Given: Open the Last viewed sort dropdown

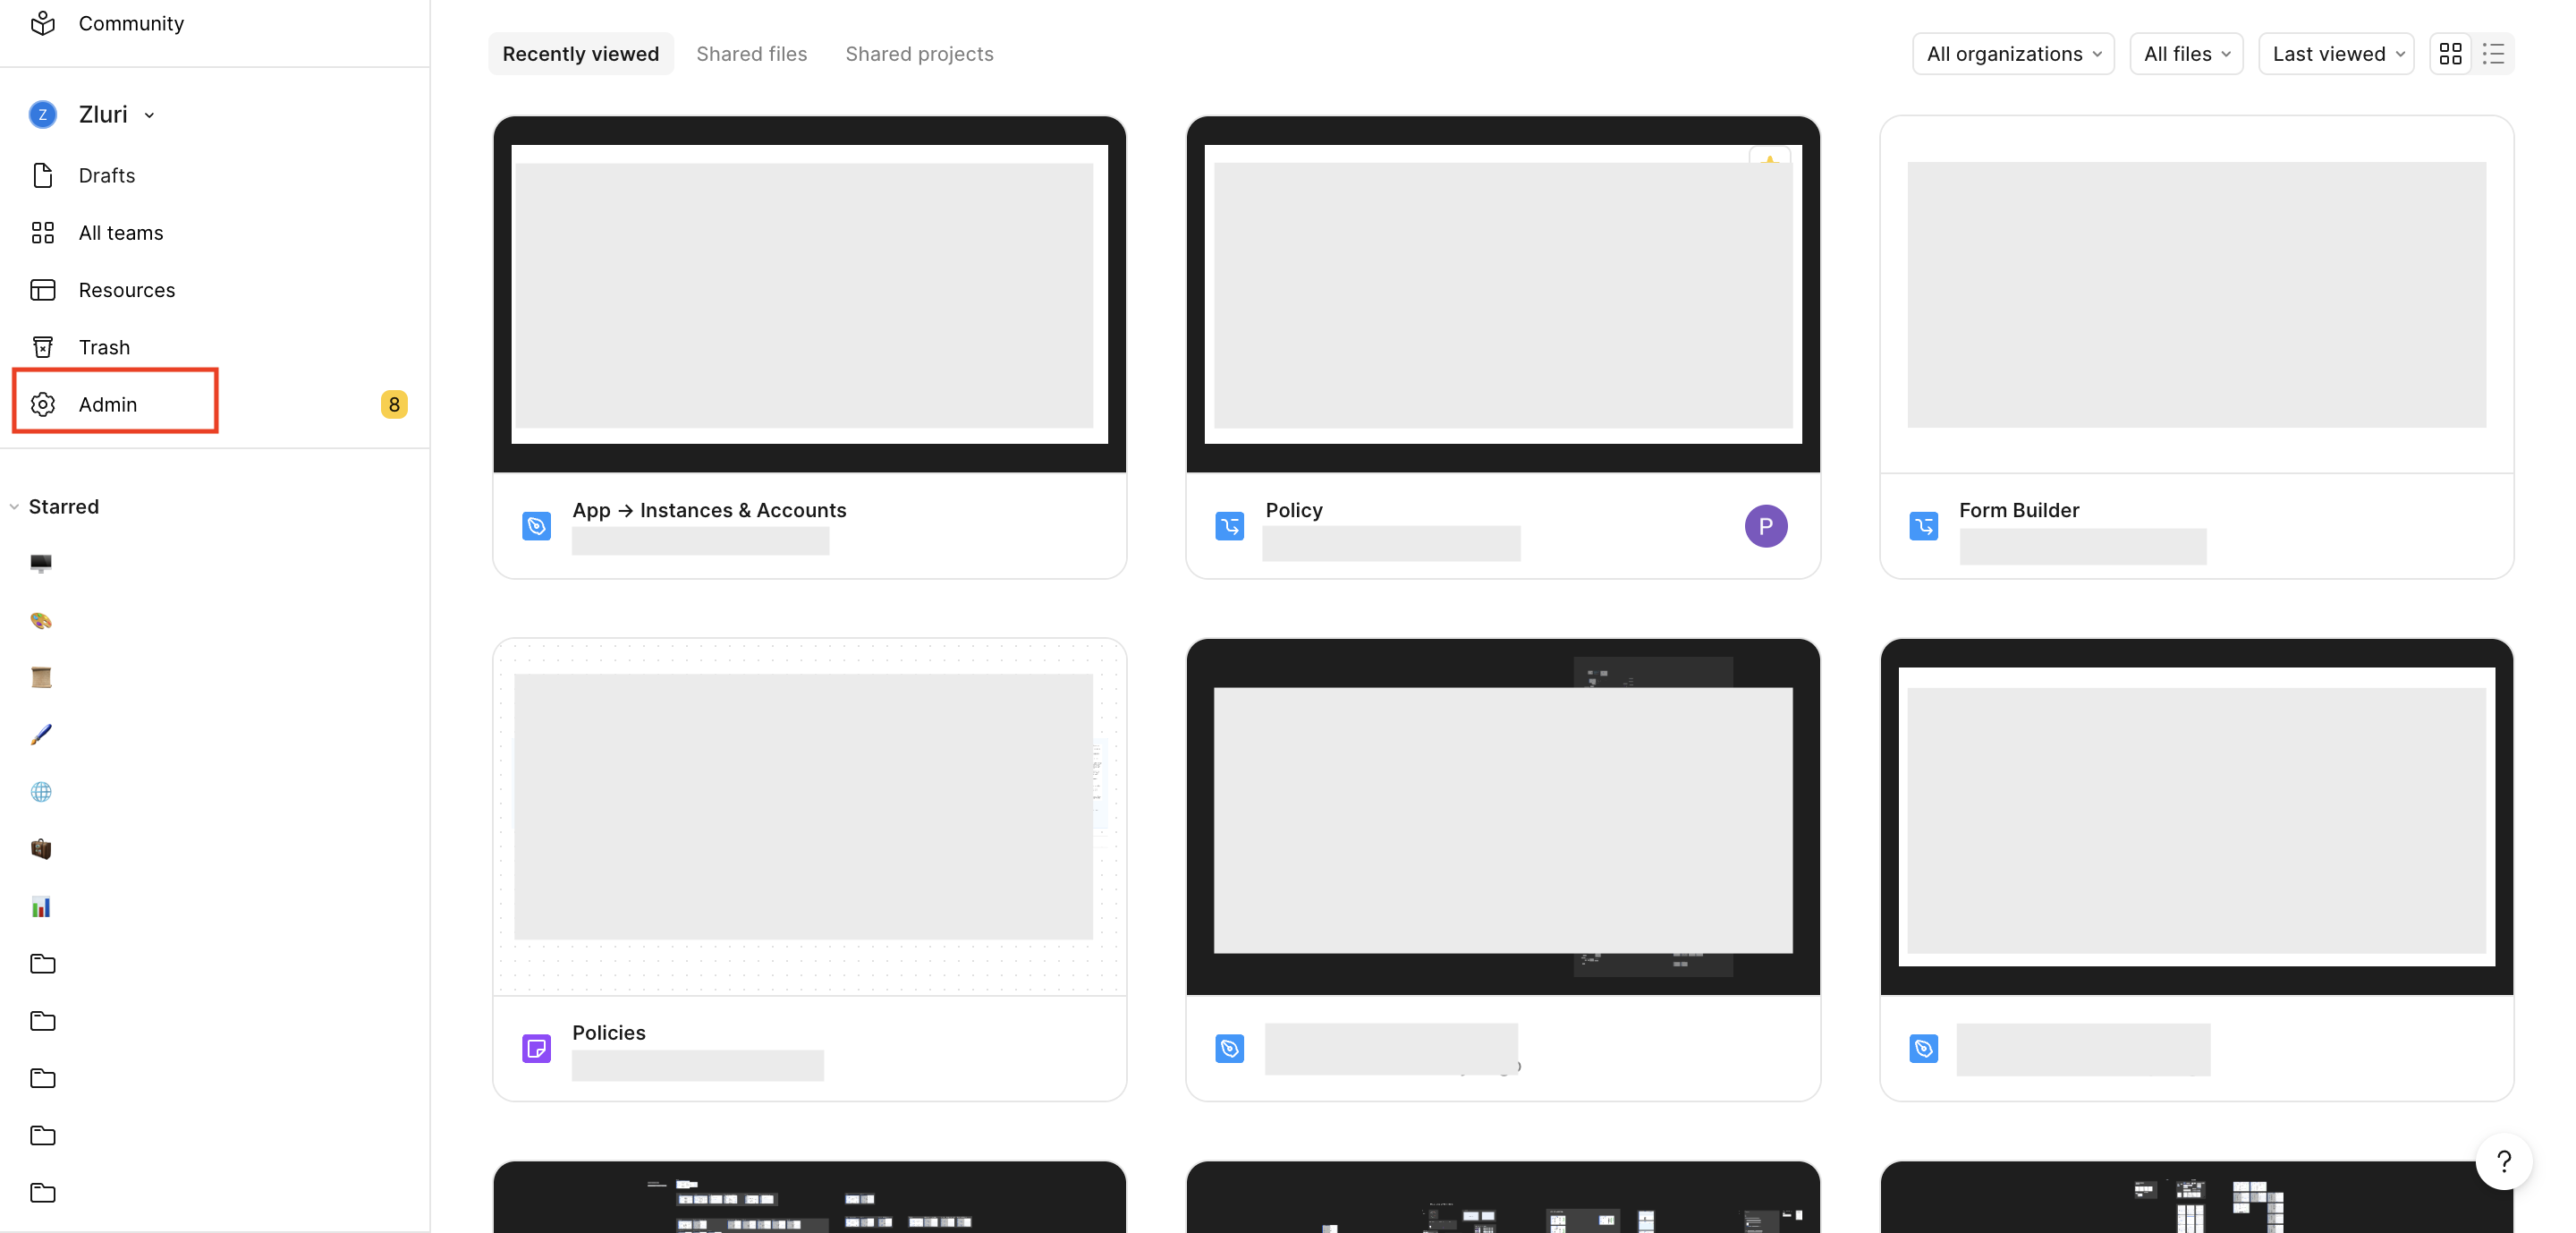Looking at the screenshot, I should click(x=2336, y=53).
